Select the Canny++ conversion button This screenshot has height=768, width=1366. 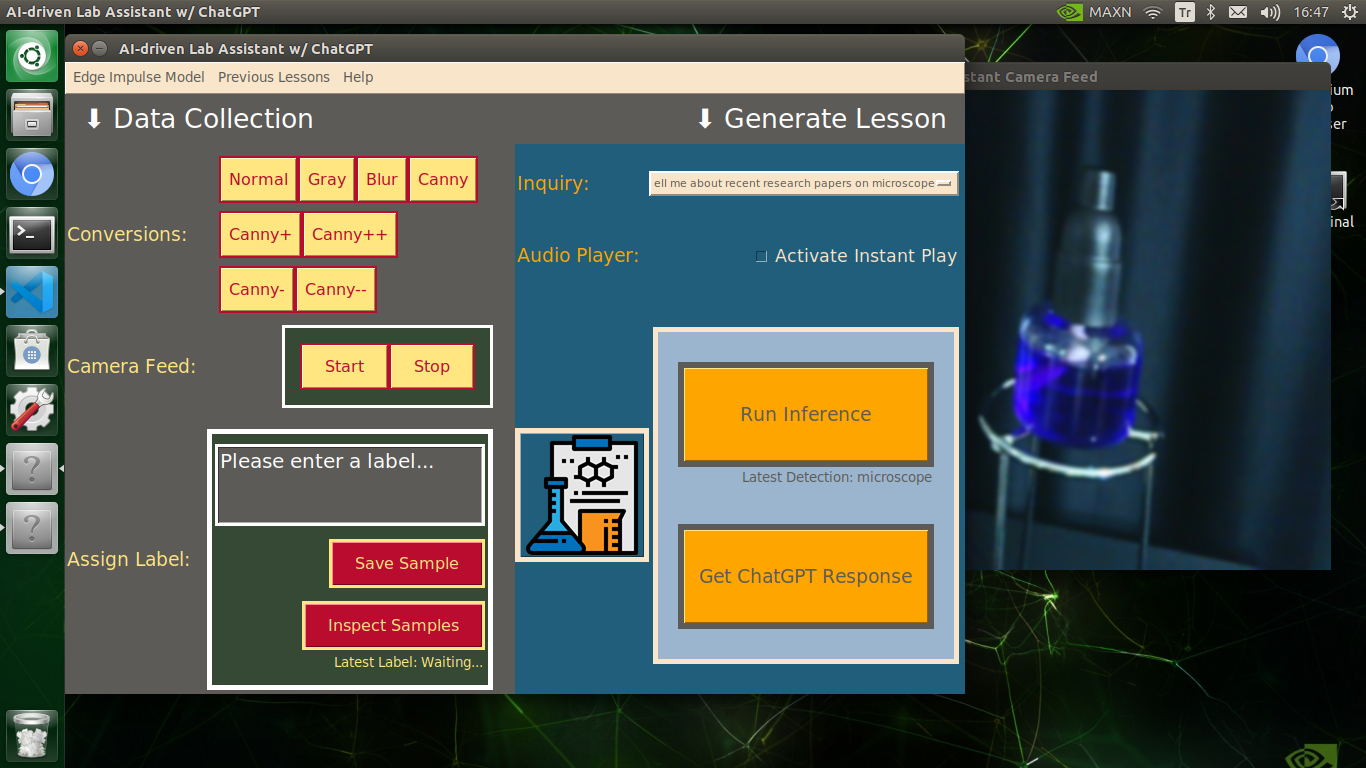(x=349, y=234)
